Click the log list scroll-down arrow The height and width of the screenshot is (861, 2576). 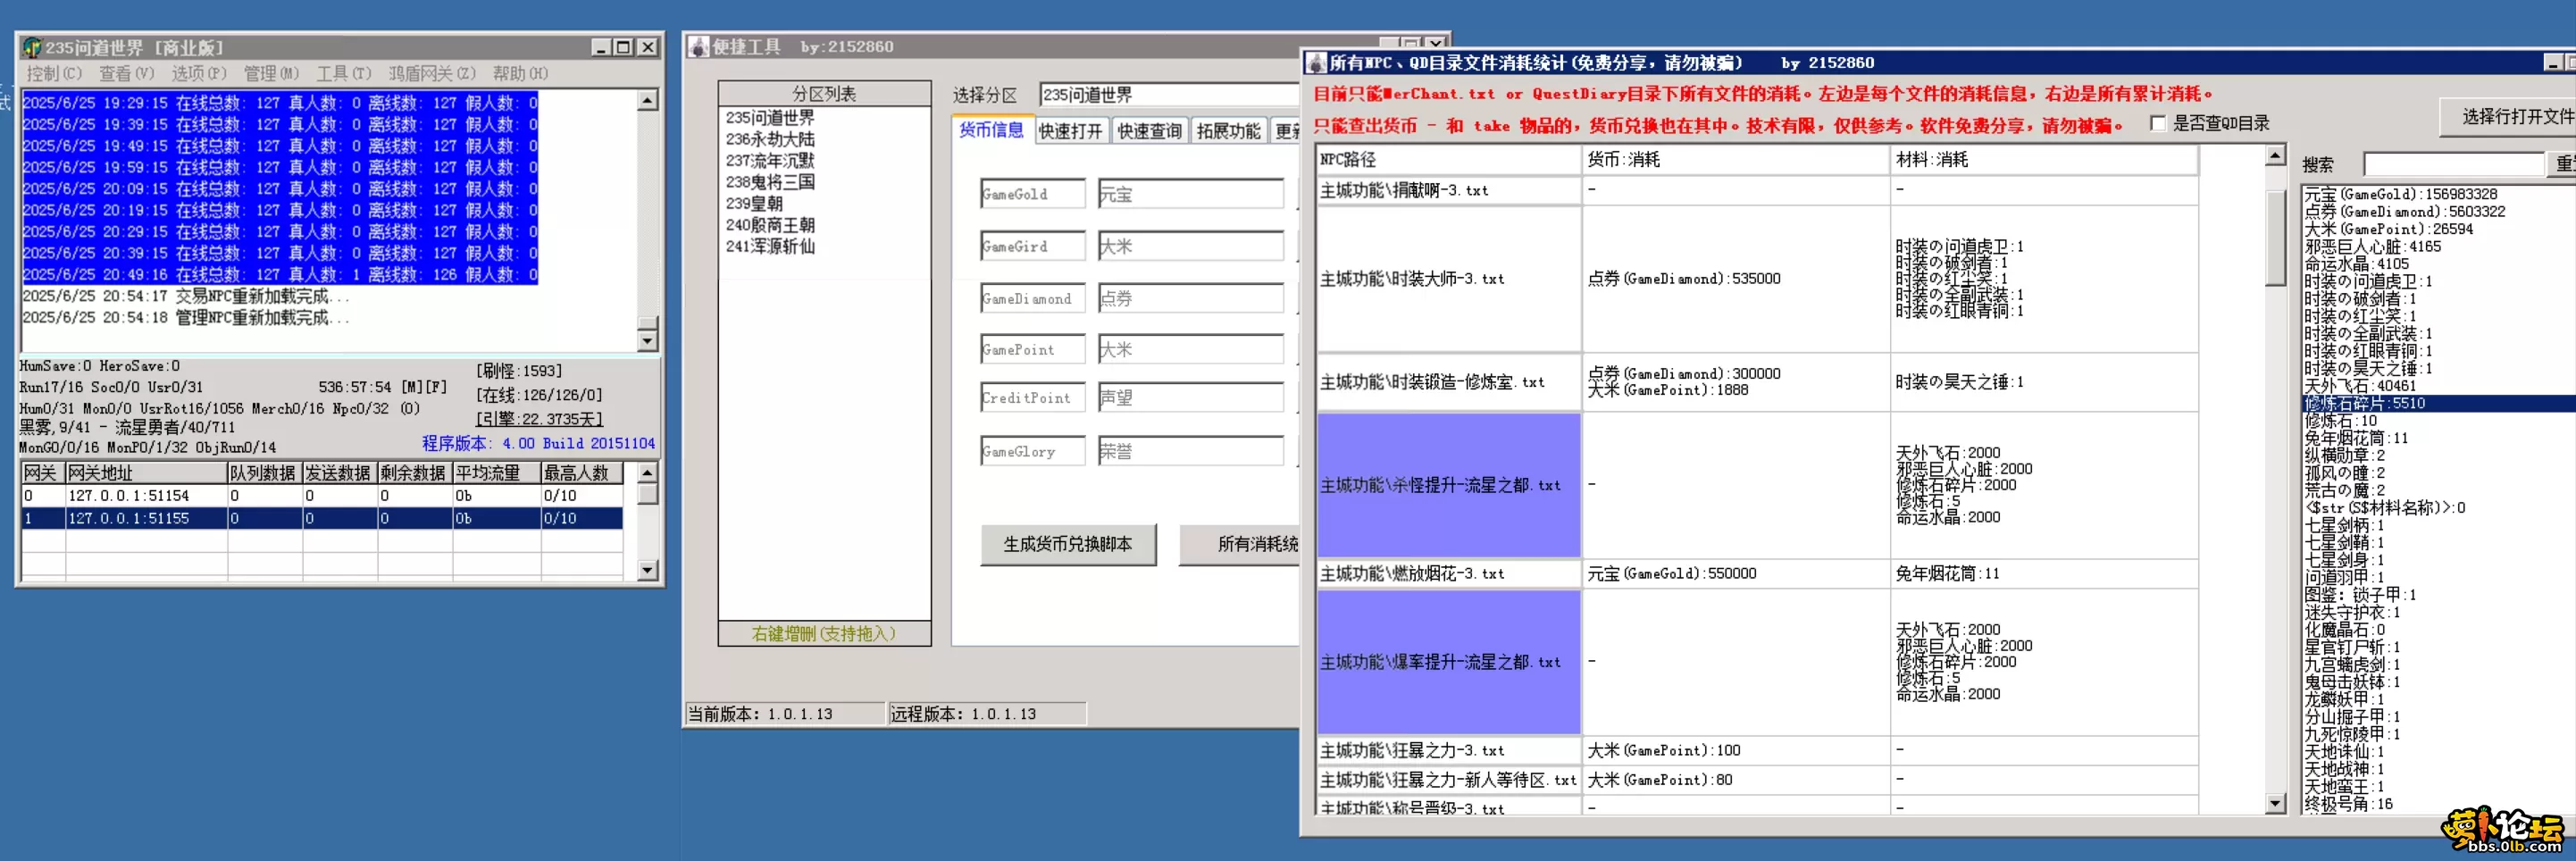click(x=647, y=341)
